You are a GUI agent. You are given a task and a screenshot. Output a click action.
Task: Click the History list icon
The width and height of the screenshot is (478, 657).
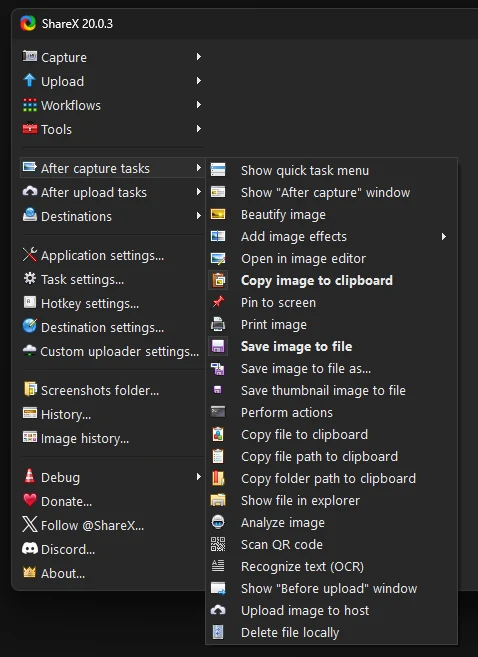coord(29,413)
